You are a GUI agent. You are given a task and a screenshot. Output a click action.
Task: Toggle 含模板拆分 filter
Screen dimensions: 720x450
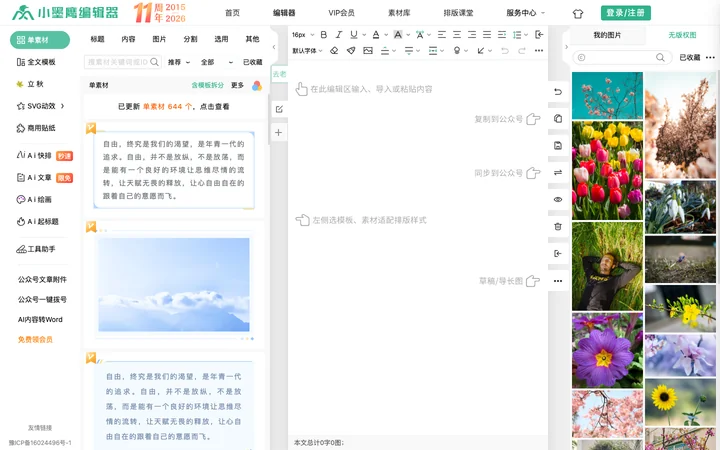pos(208,85)
